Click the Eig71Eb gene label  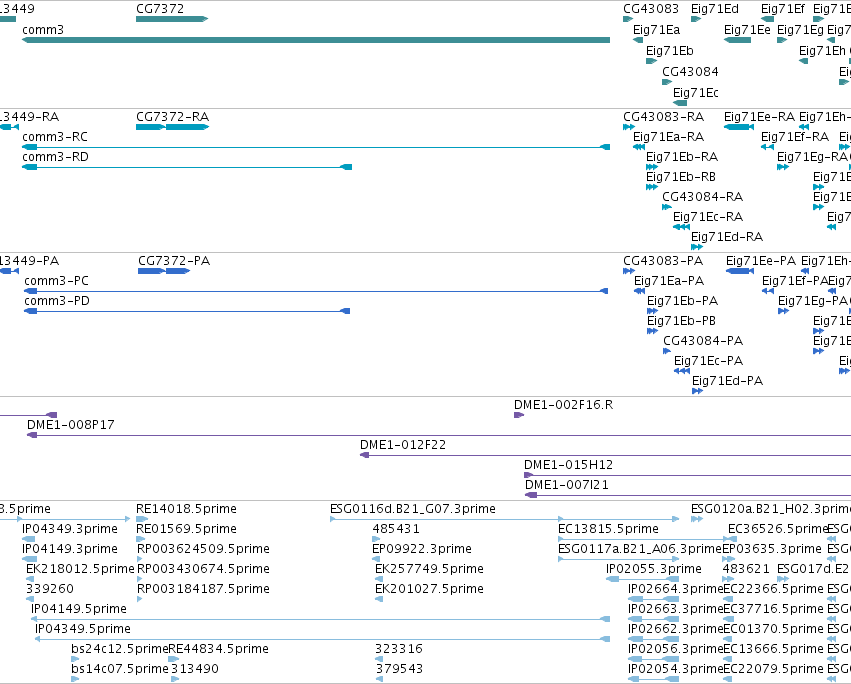[670, 50]
